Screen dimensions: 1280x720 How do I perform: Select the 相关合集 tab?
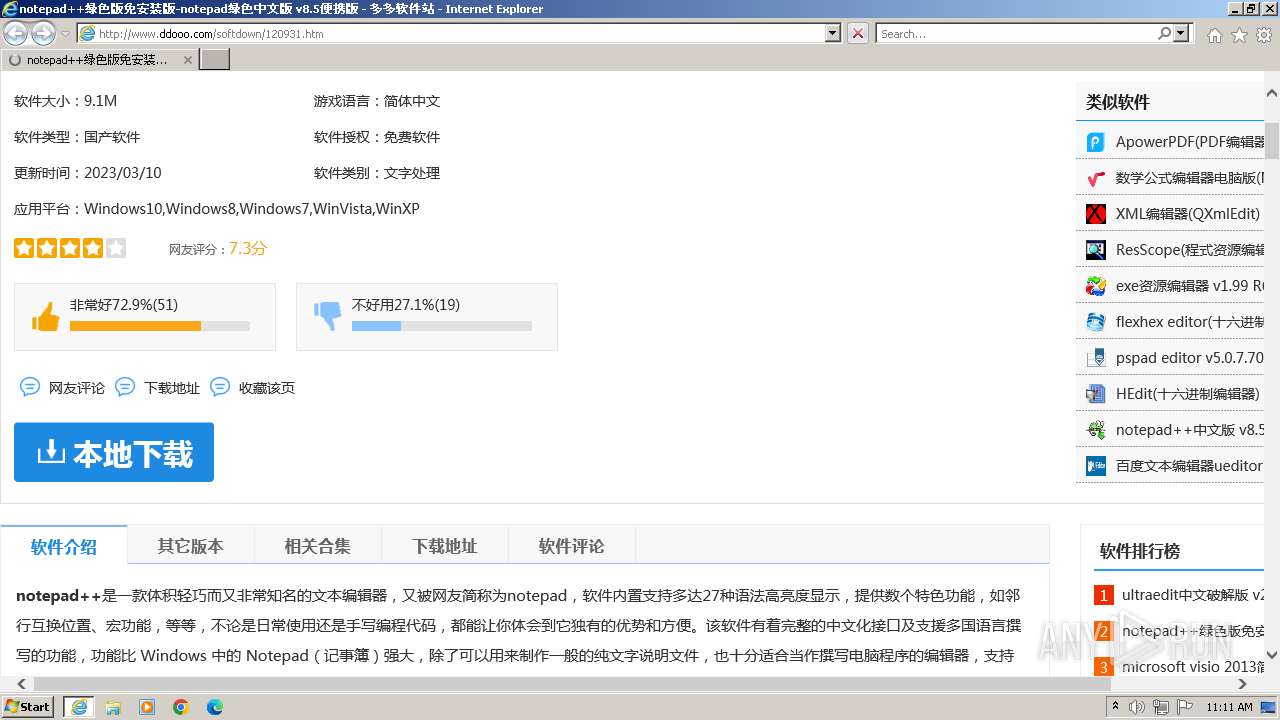point(318,546)
